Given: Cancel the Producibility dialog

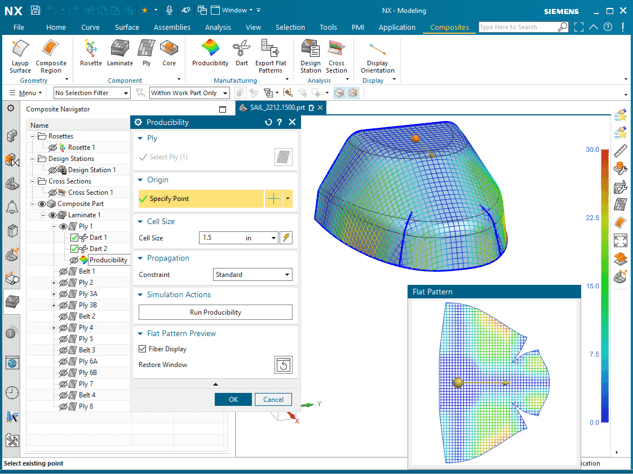Looking at the screenshot, I should point(273,399).
